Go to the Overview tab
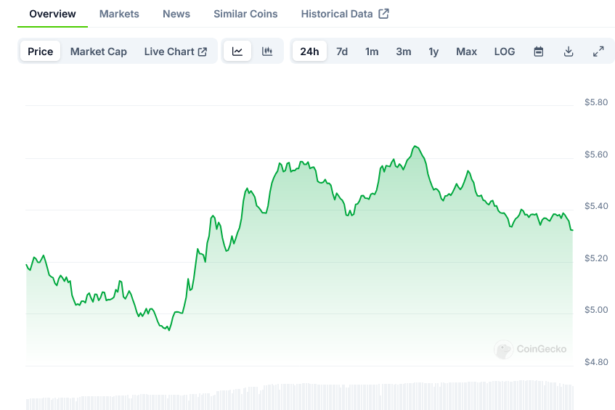The width and height of the screenshot is (615, 410). [x=52, y=14]
